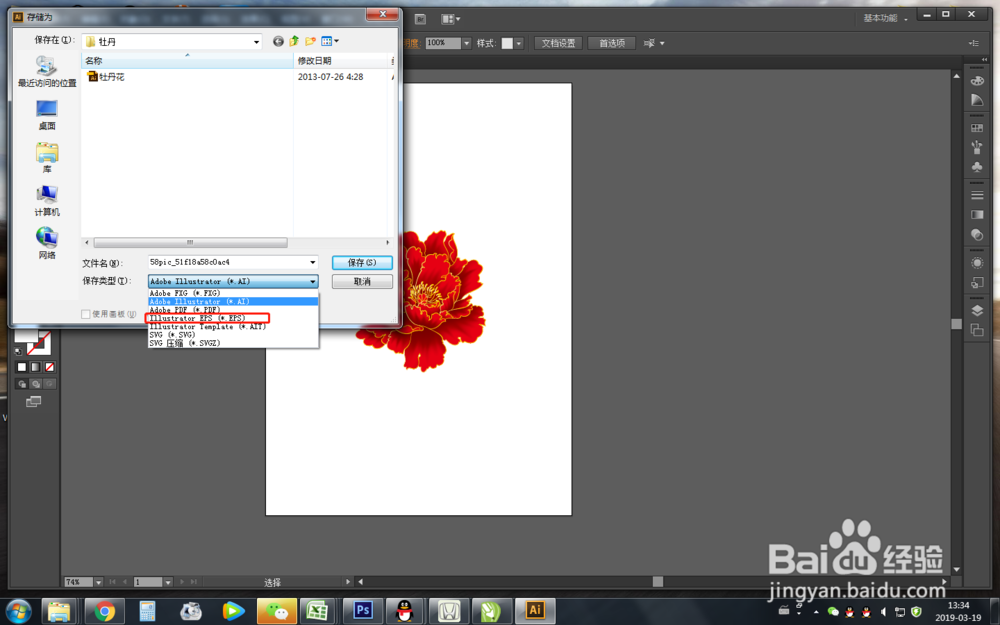Screen dimensions: 1000x625
Task: Create a new folder in save dialog
Action: click(311, 41)
